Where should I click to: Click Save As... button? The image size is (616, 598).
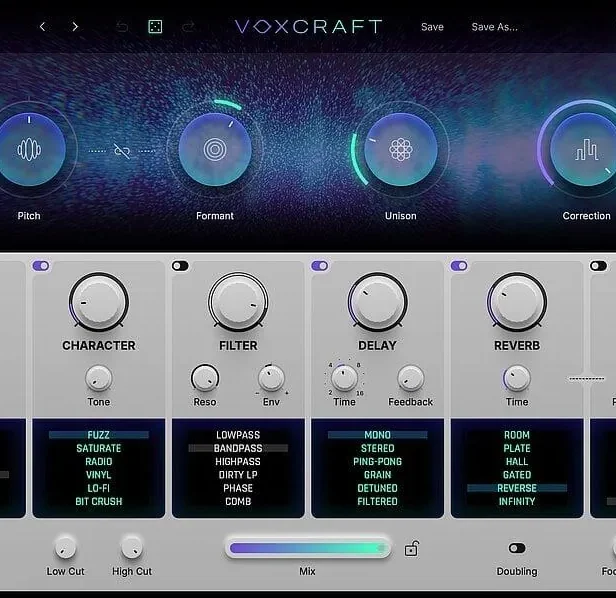coord(494,27)
